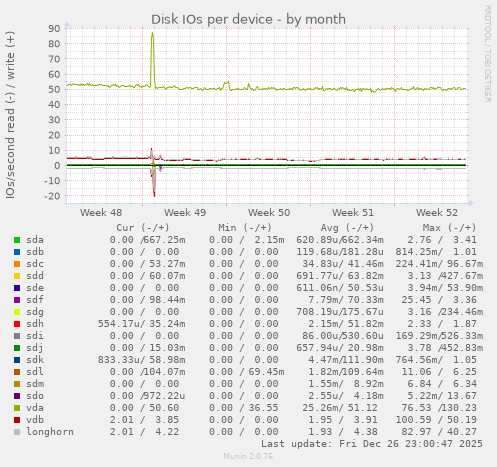The width and height of the screenshot is (497, 467).
Task: Click the vda Avg value '25.26m/ 51.12'
Action: pyautogui.click(x=340, y=408)
